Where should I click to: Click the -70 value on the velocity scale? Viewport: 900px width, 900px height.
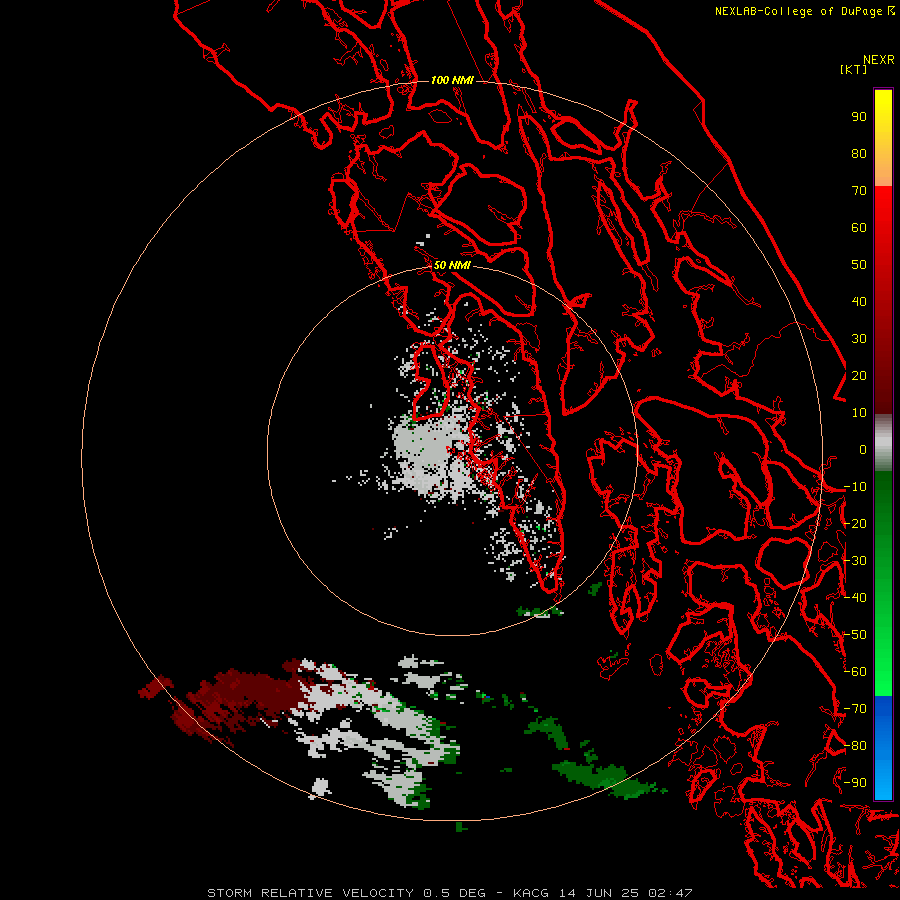click(855, 709)
